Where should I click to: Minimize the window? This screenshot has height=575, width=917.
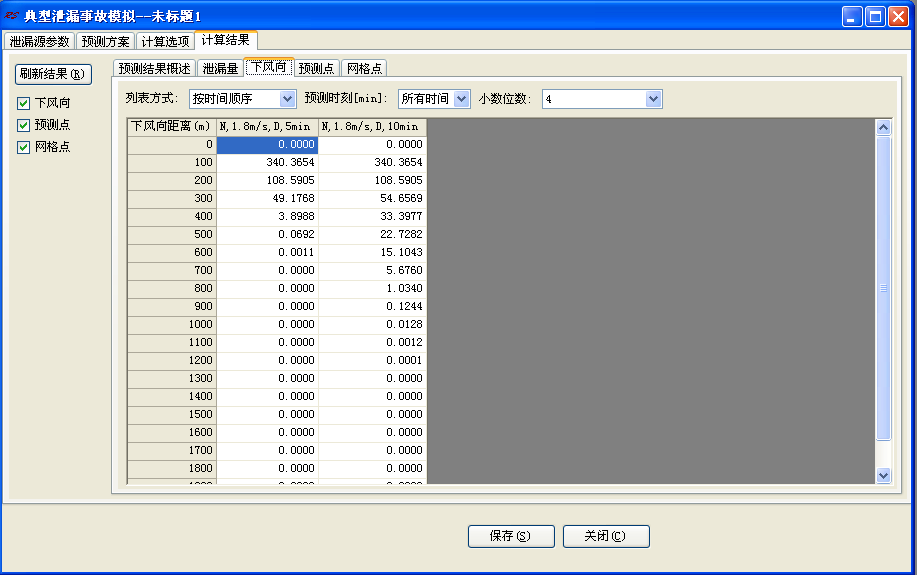coord(852,16)
